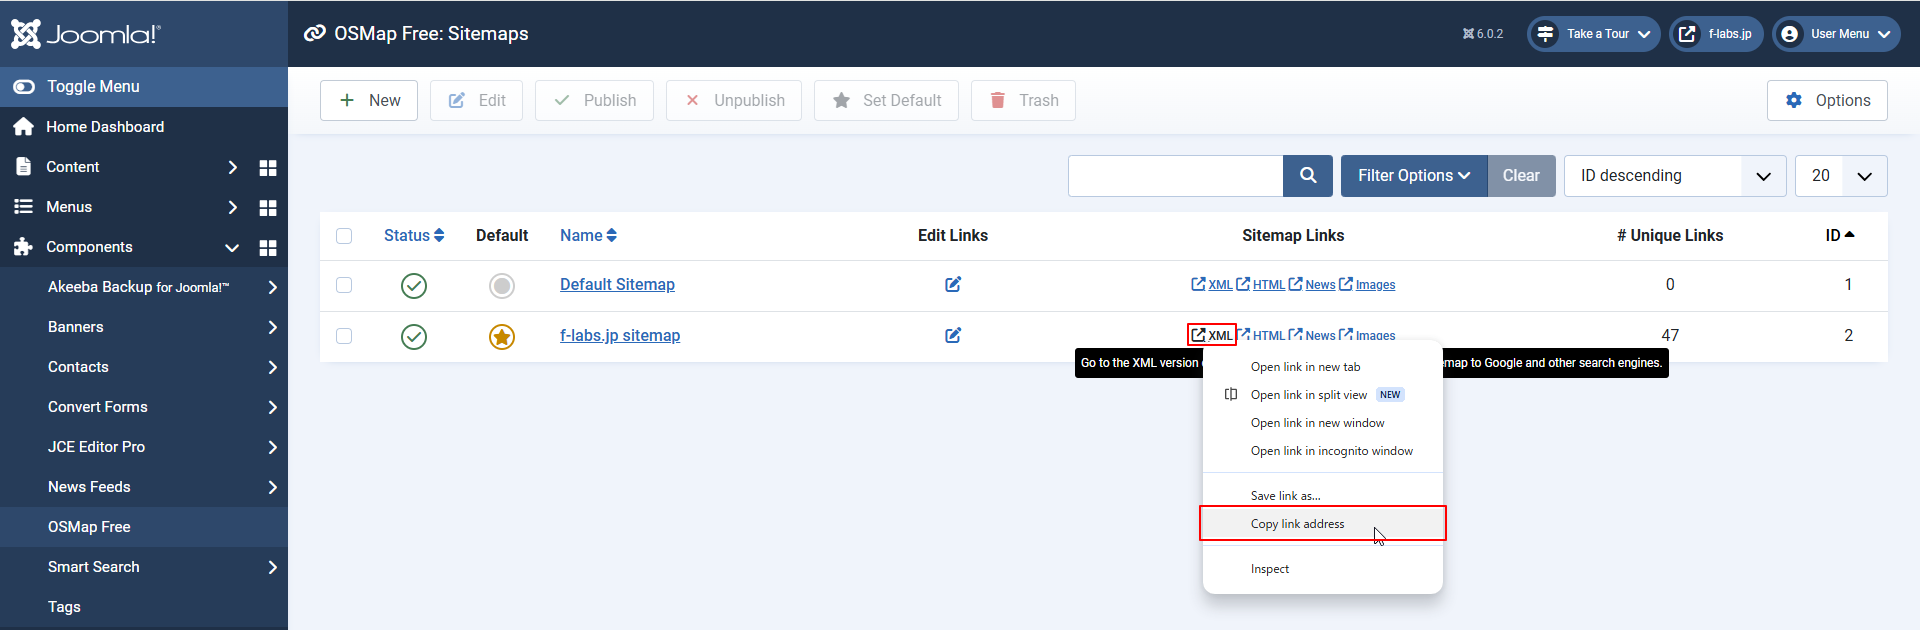Expand Contacts submenu
1920x630 pixels.
point(273,367)
